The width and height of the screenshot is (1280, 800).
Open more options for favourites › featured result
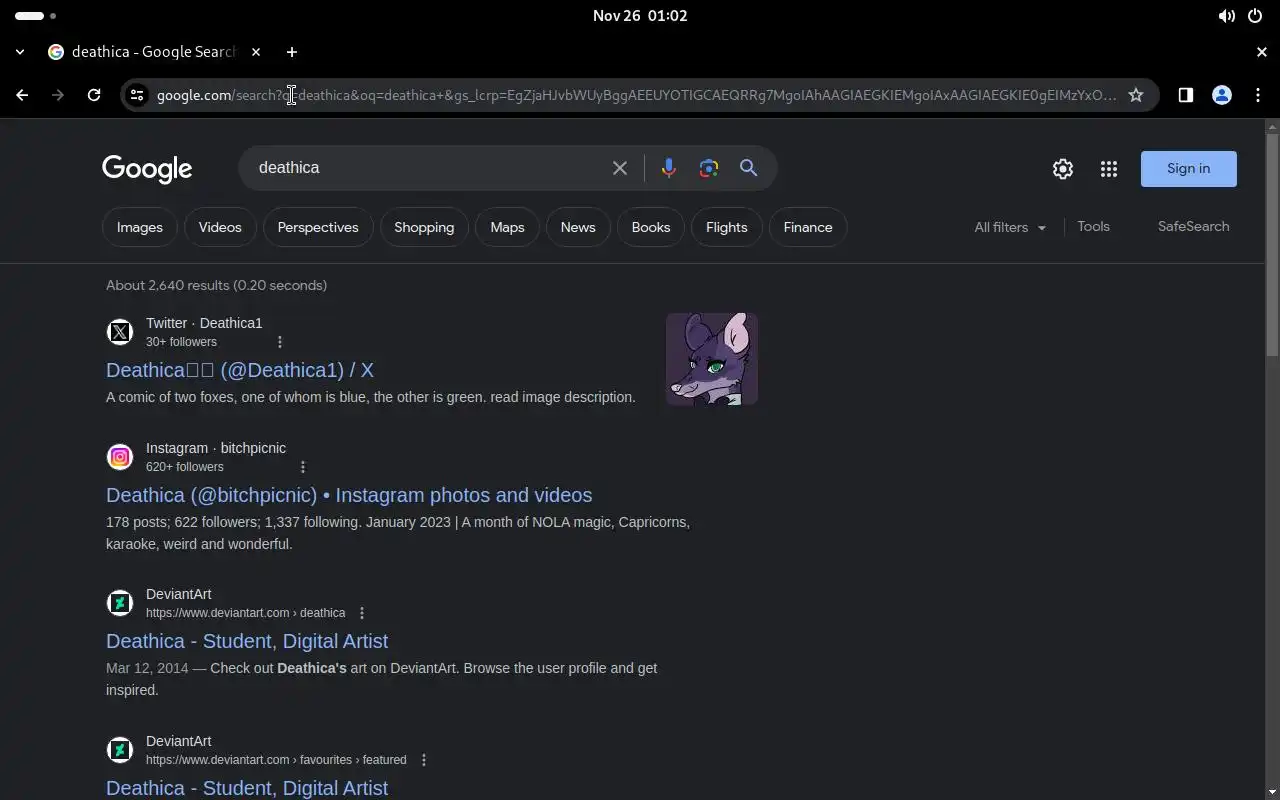(424, 760)
